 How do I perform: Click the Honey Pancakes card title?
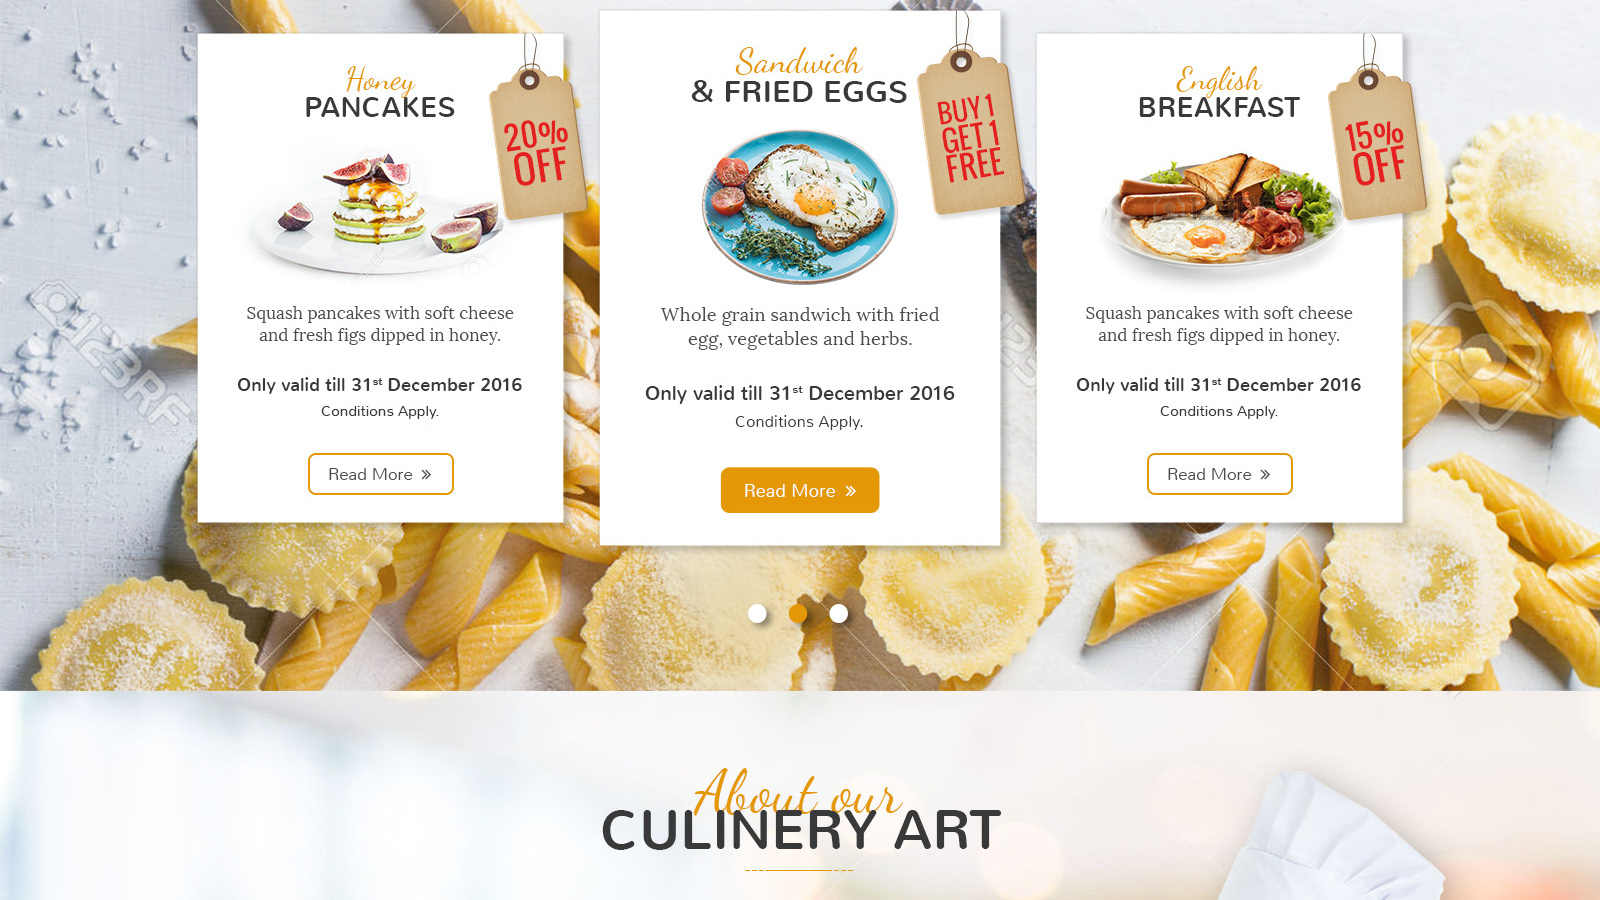pyautogui.click(x=380, y=94)
